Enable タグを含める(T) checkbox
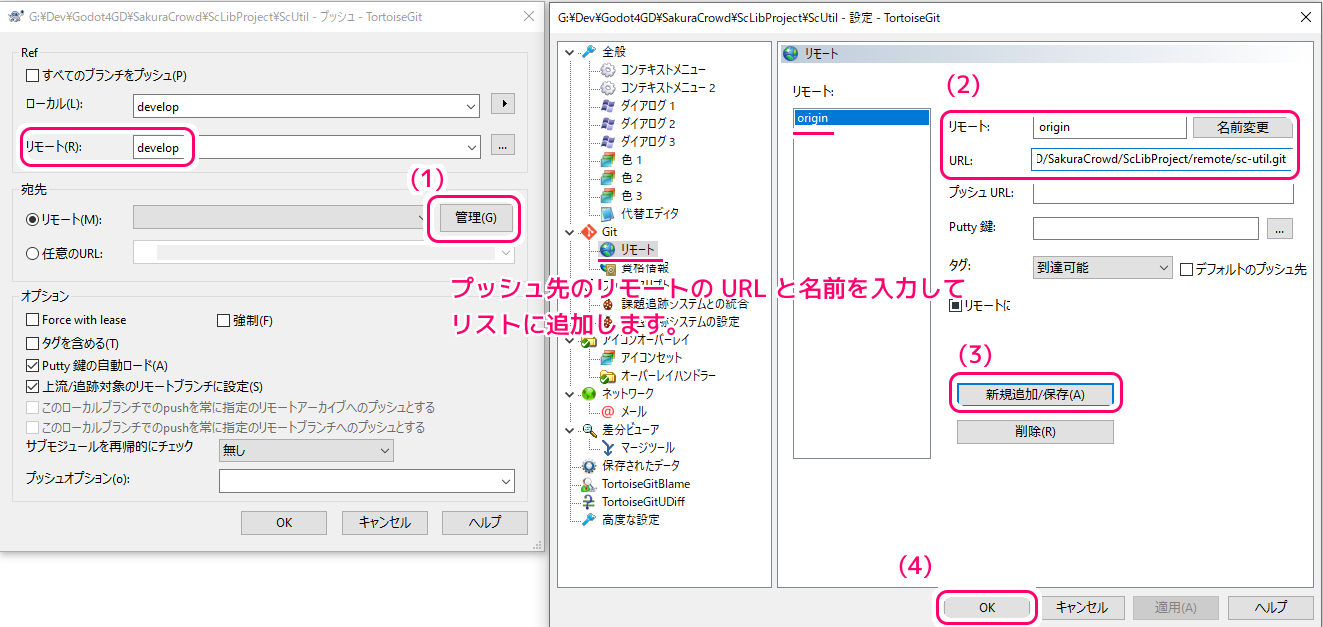 coord(33,343)
